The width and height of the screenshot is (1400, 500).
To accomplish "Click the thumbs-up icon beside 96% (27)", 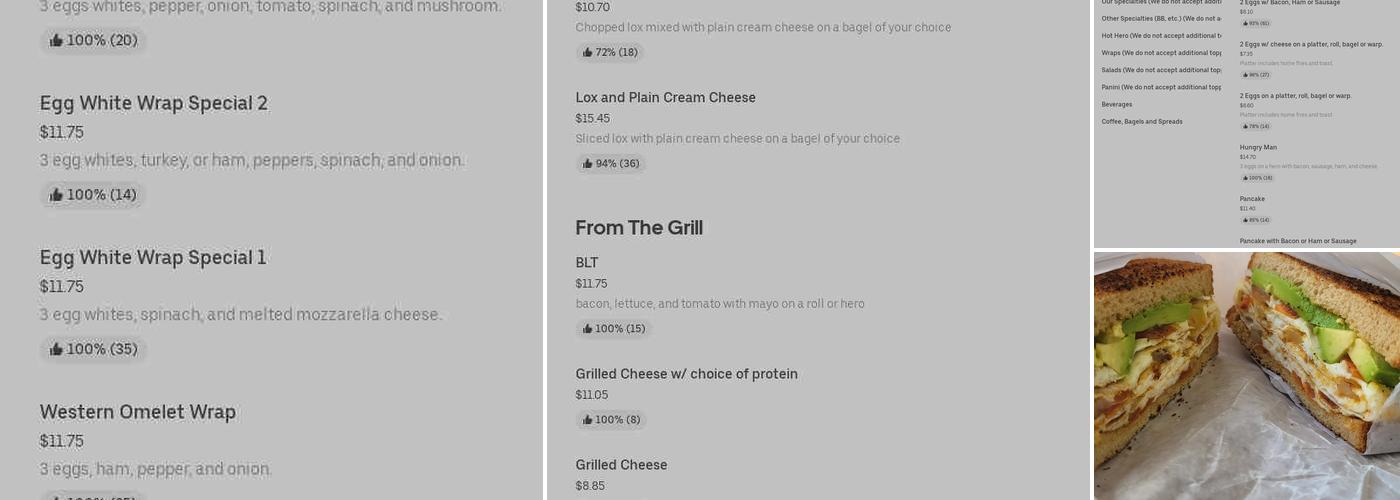I will [x=1245, y=75].
